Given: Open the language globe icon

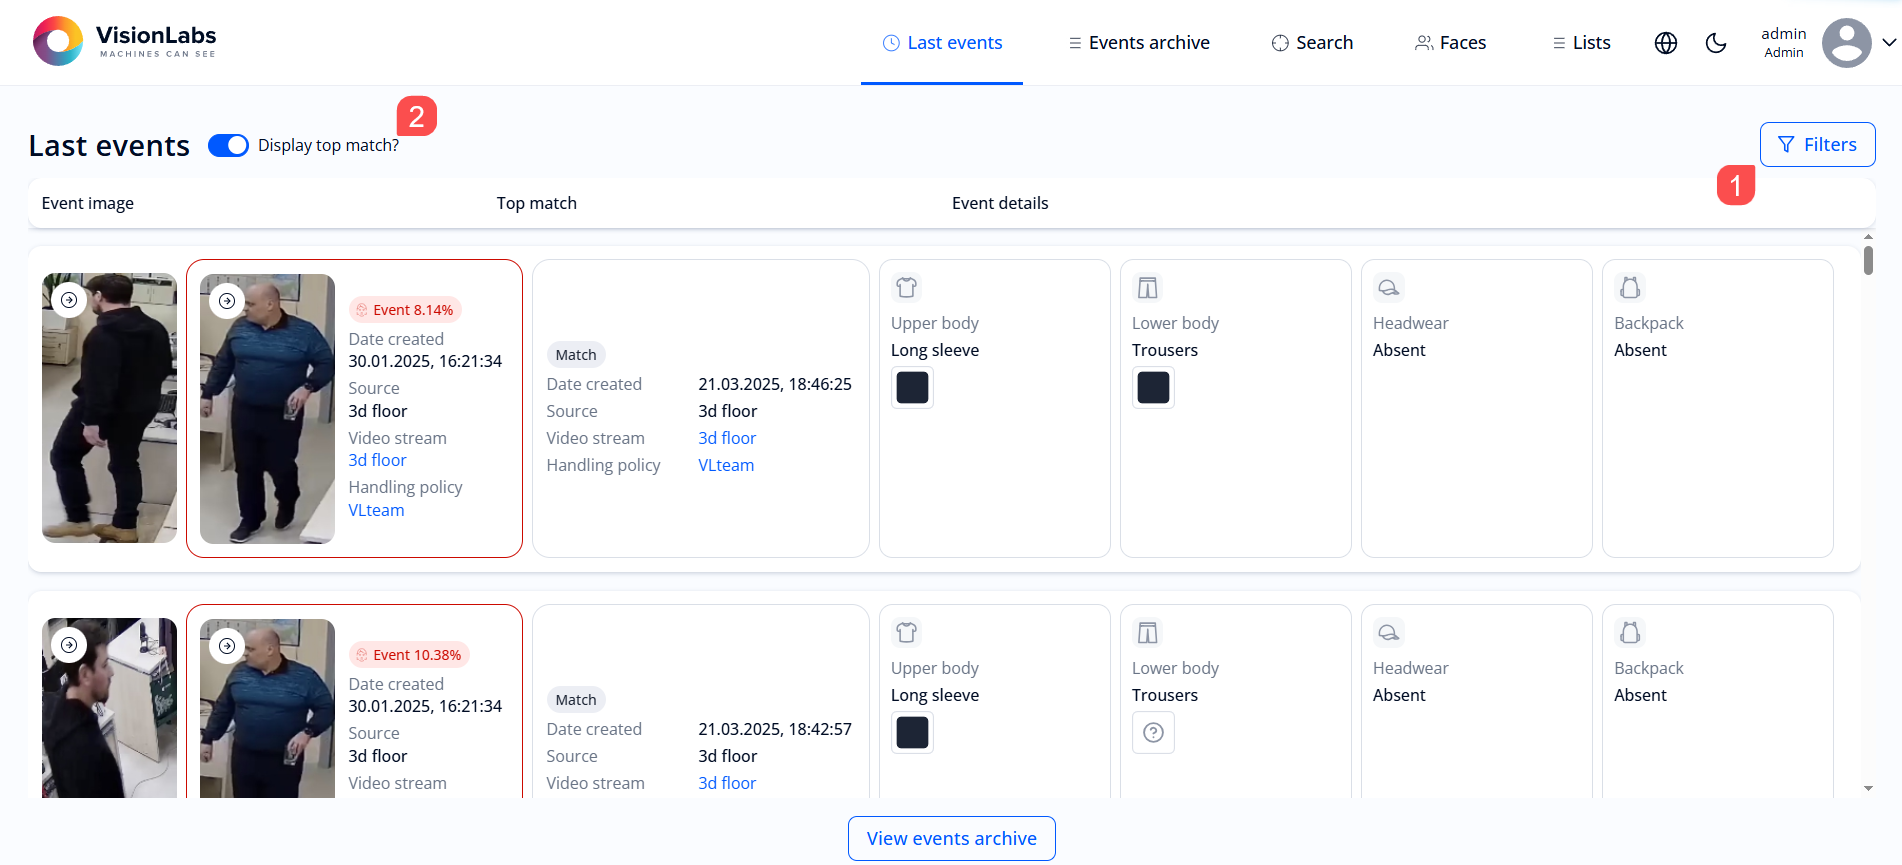Looking at the screenshot, I should [x=1666, y=43].
